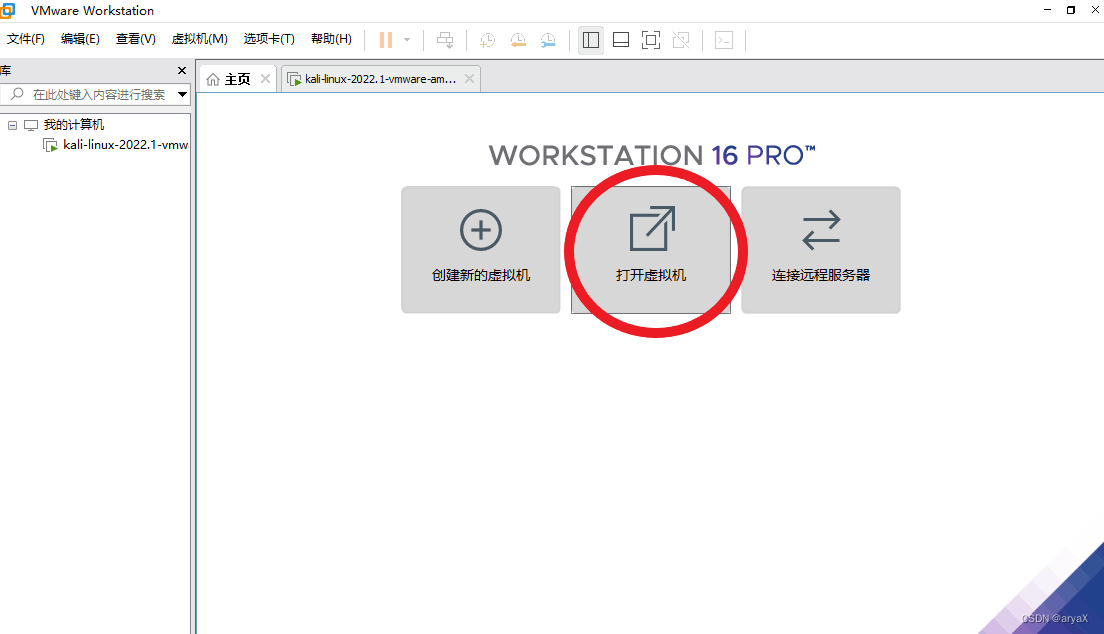Click the full screen mode icon

(651, 40)
